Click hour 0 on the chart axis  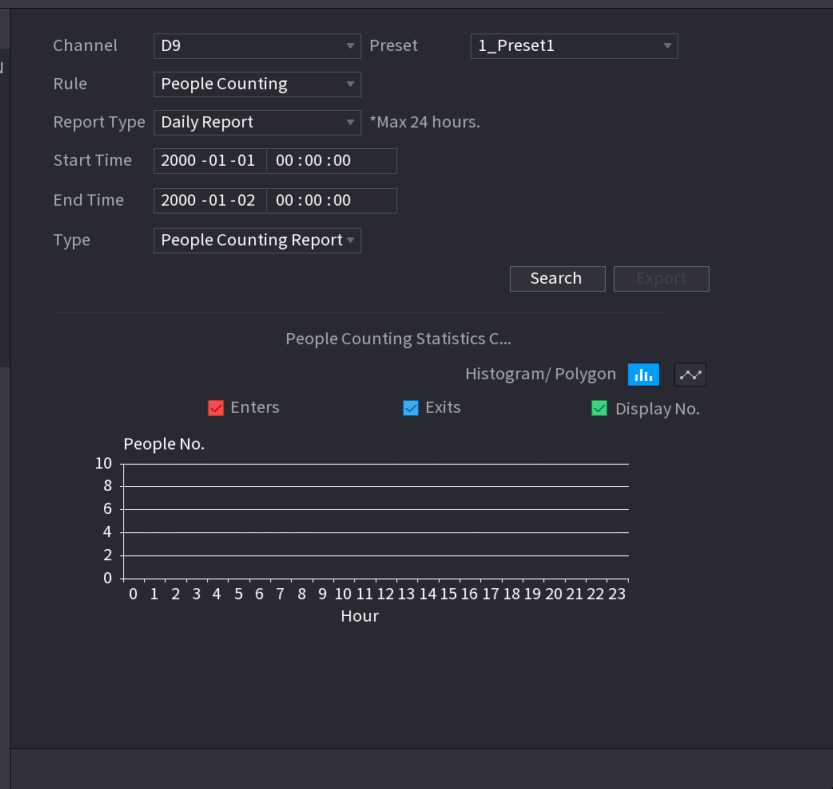pyautogui.click(x=133, y=594)
